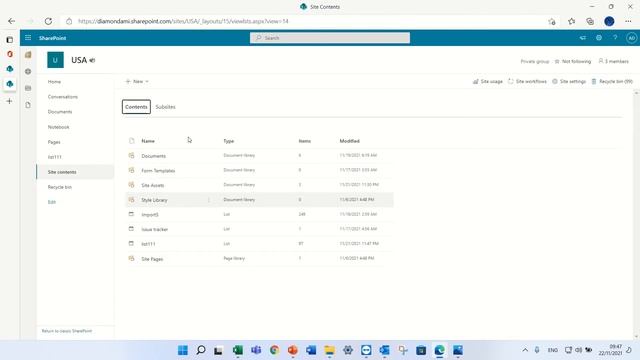Click into the SharePoint search box
Screen dimensions: 640x360
330,38
